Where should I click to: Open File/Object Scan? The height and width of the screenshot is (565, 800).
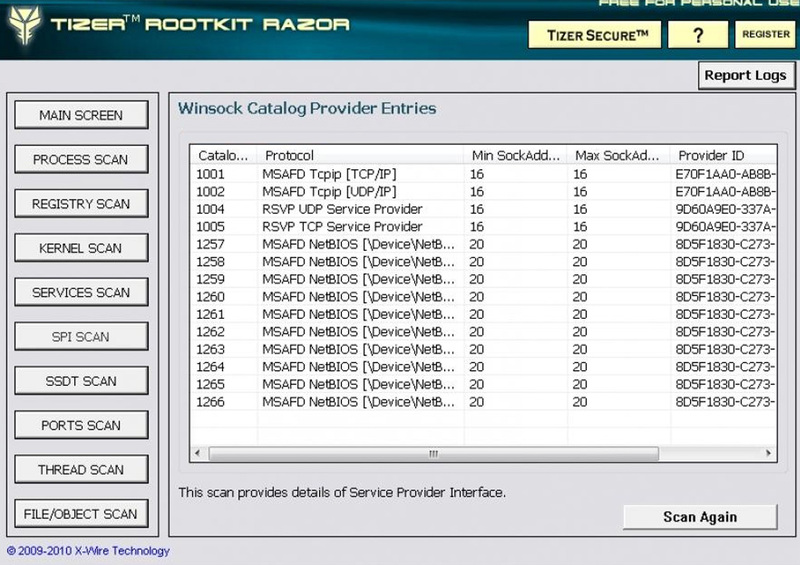[81, 514]
